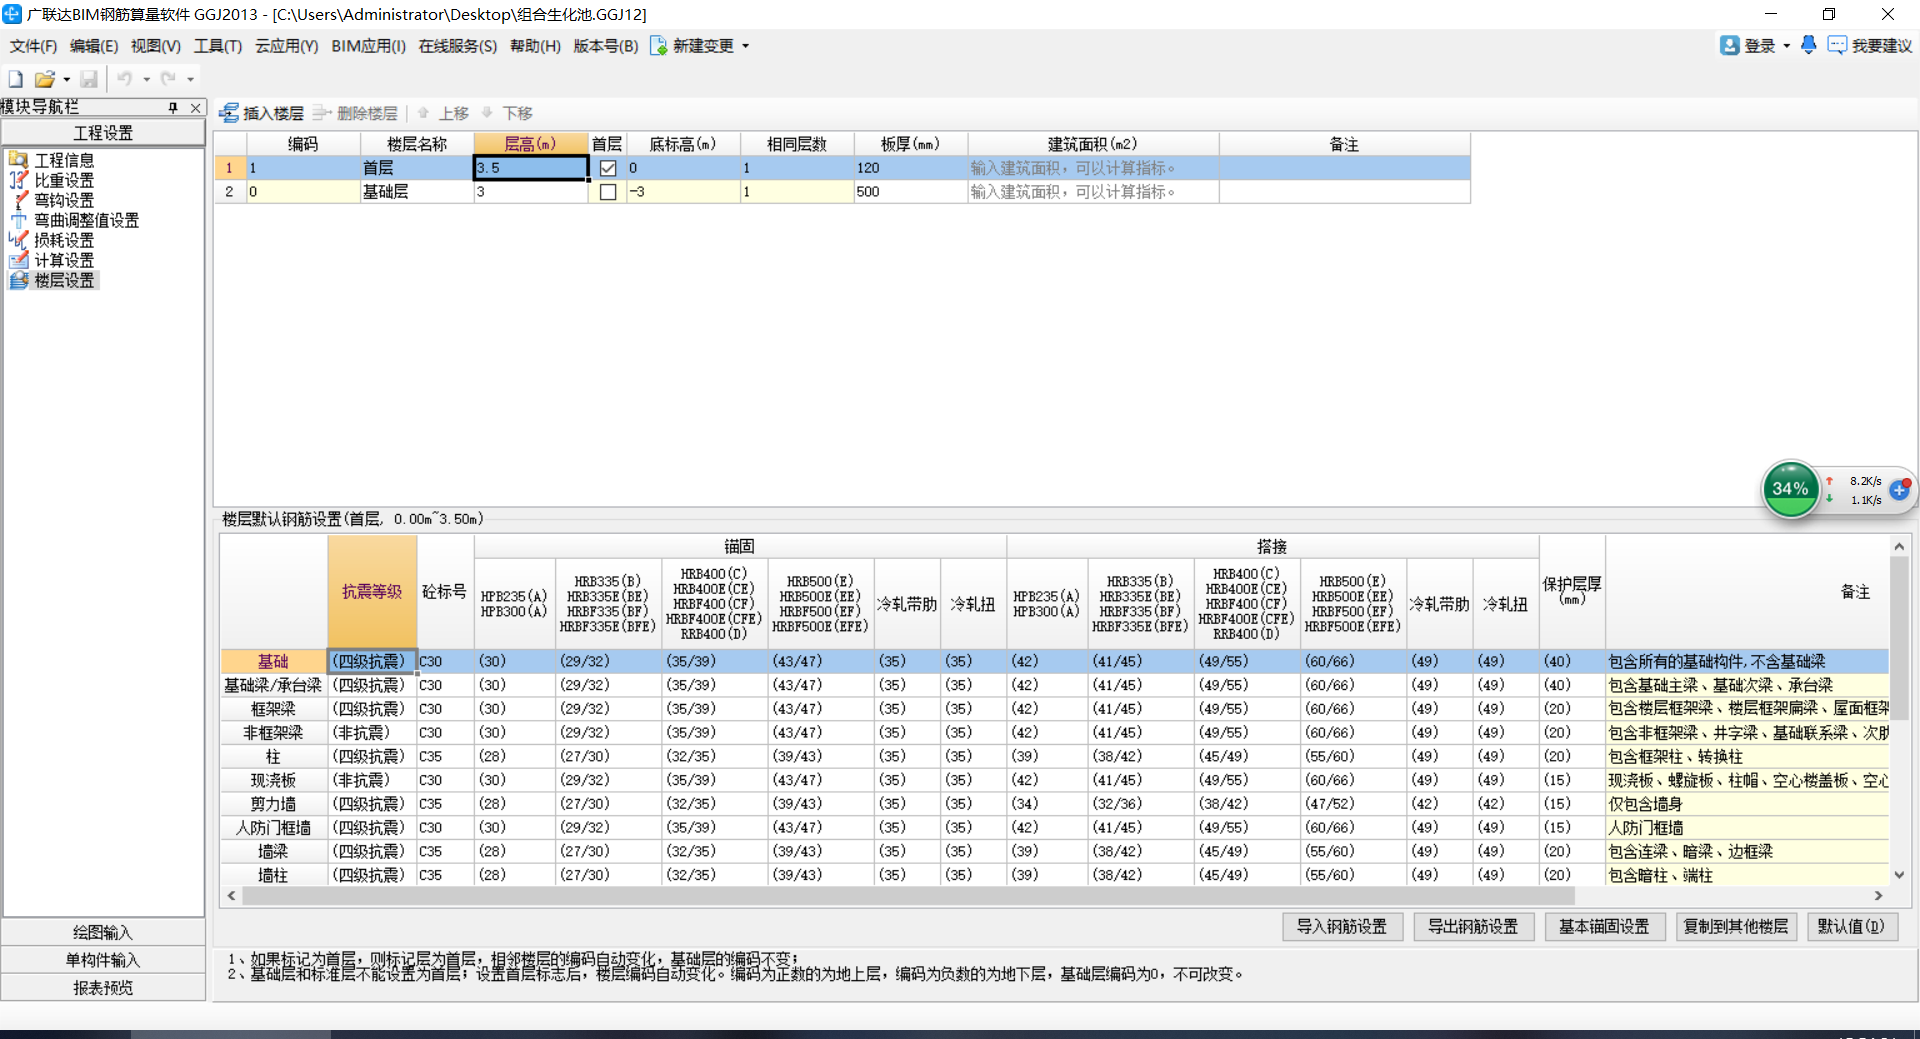Click the Redo arrow icon

168,79
